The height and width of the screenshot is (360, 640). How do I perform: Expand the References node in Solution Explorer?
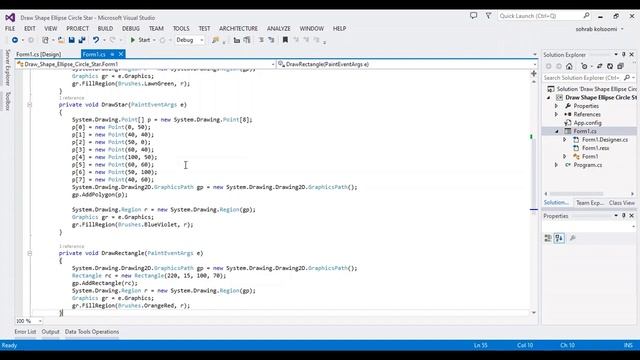[556, 115]
